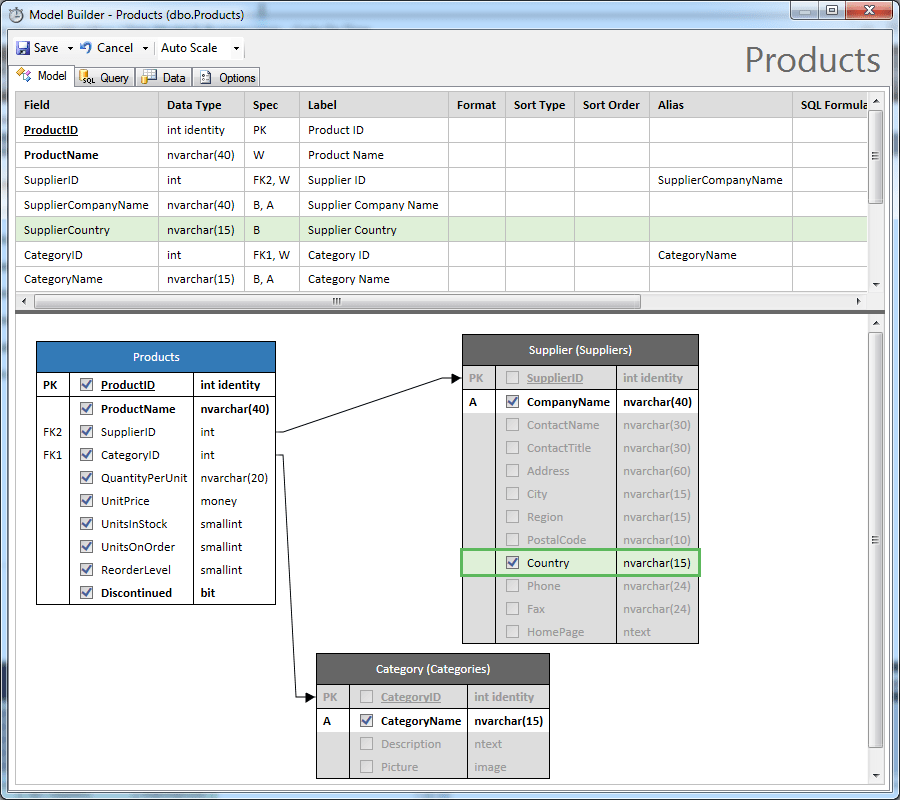Click the diagram vertical scrollbar thumb
Image resolution: width=900 pixels, height=800 pixels.
pyautogui.click(x=876, y=539)
